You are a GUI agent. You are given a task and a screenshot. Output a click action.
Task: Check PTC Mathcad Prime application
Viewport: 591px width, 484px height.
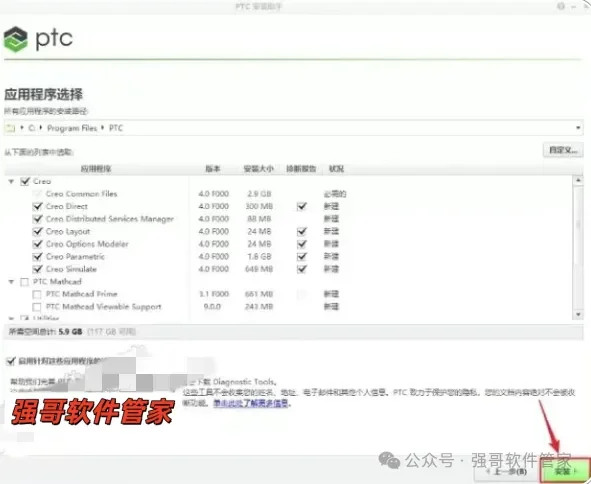tap(37, 294)
